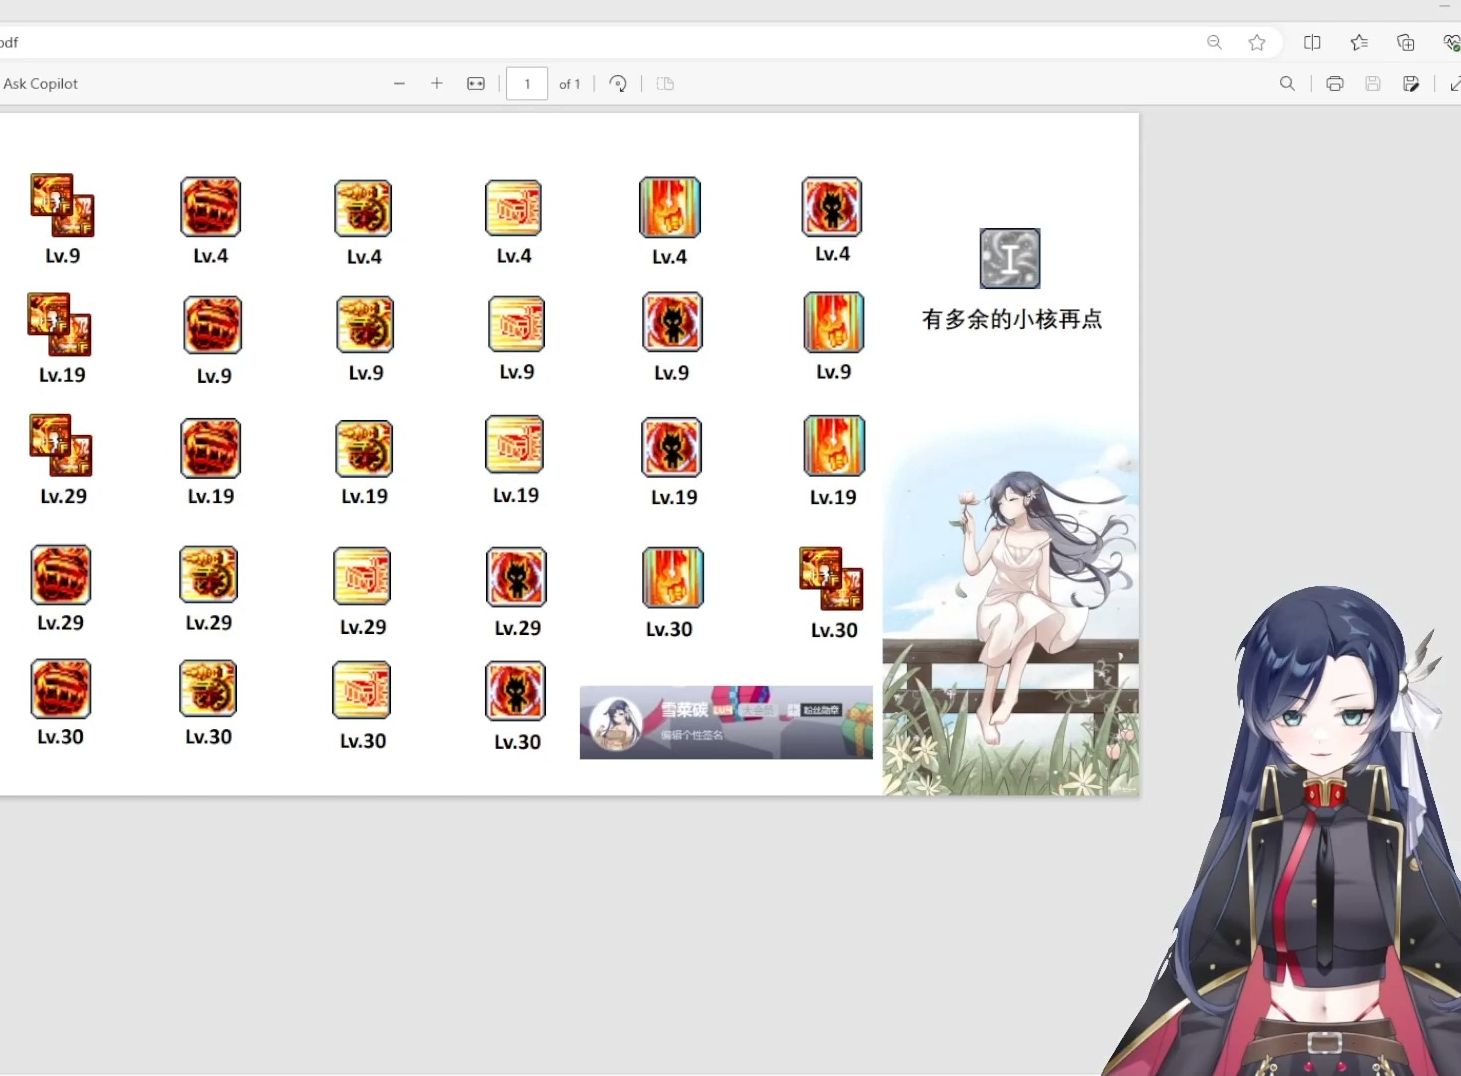Viewport: 1461px width, 1076px height.
Task: Select the black cat skill icon above Lv.29
Action: 517,577
